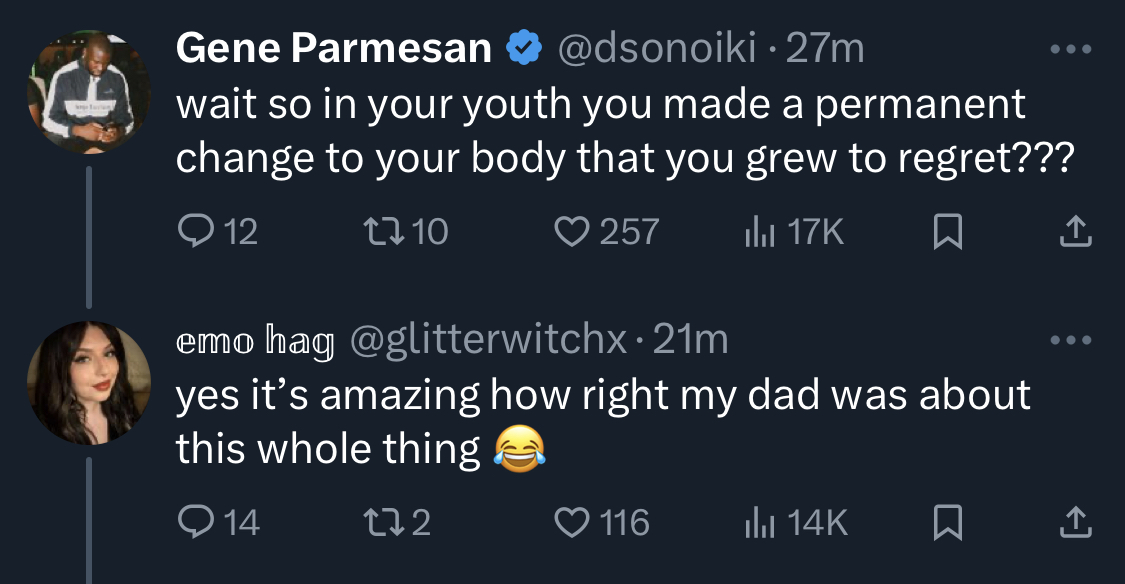This screenshot has width=1125, height=584.
Task: Share Gene Parmesan's tweet
Action: click(x=1075, y=232)
